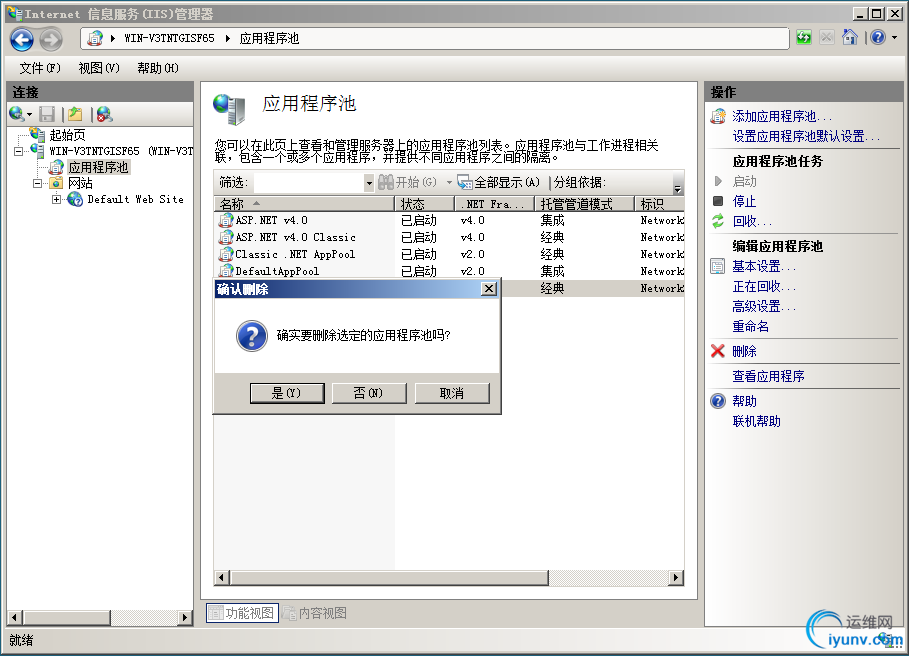Collapse the 网站 tree node
909x656 pixels.
pos(37,184)
